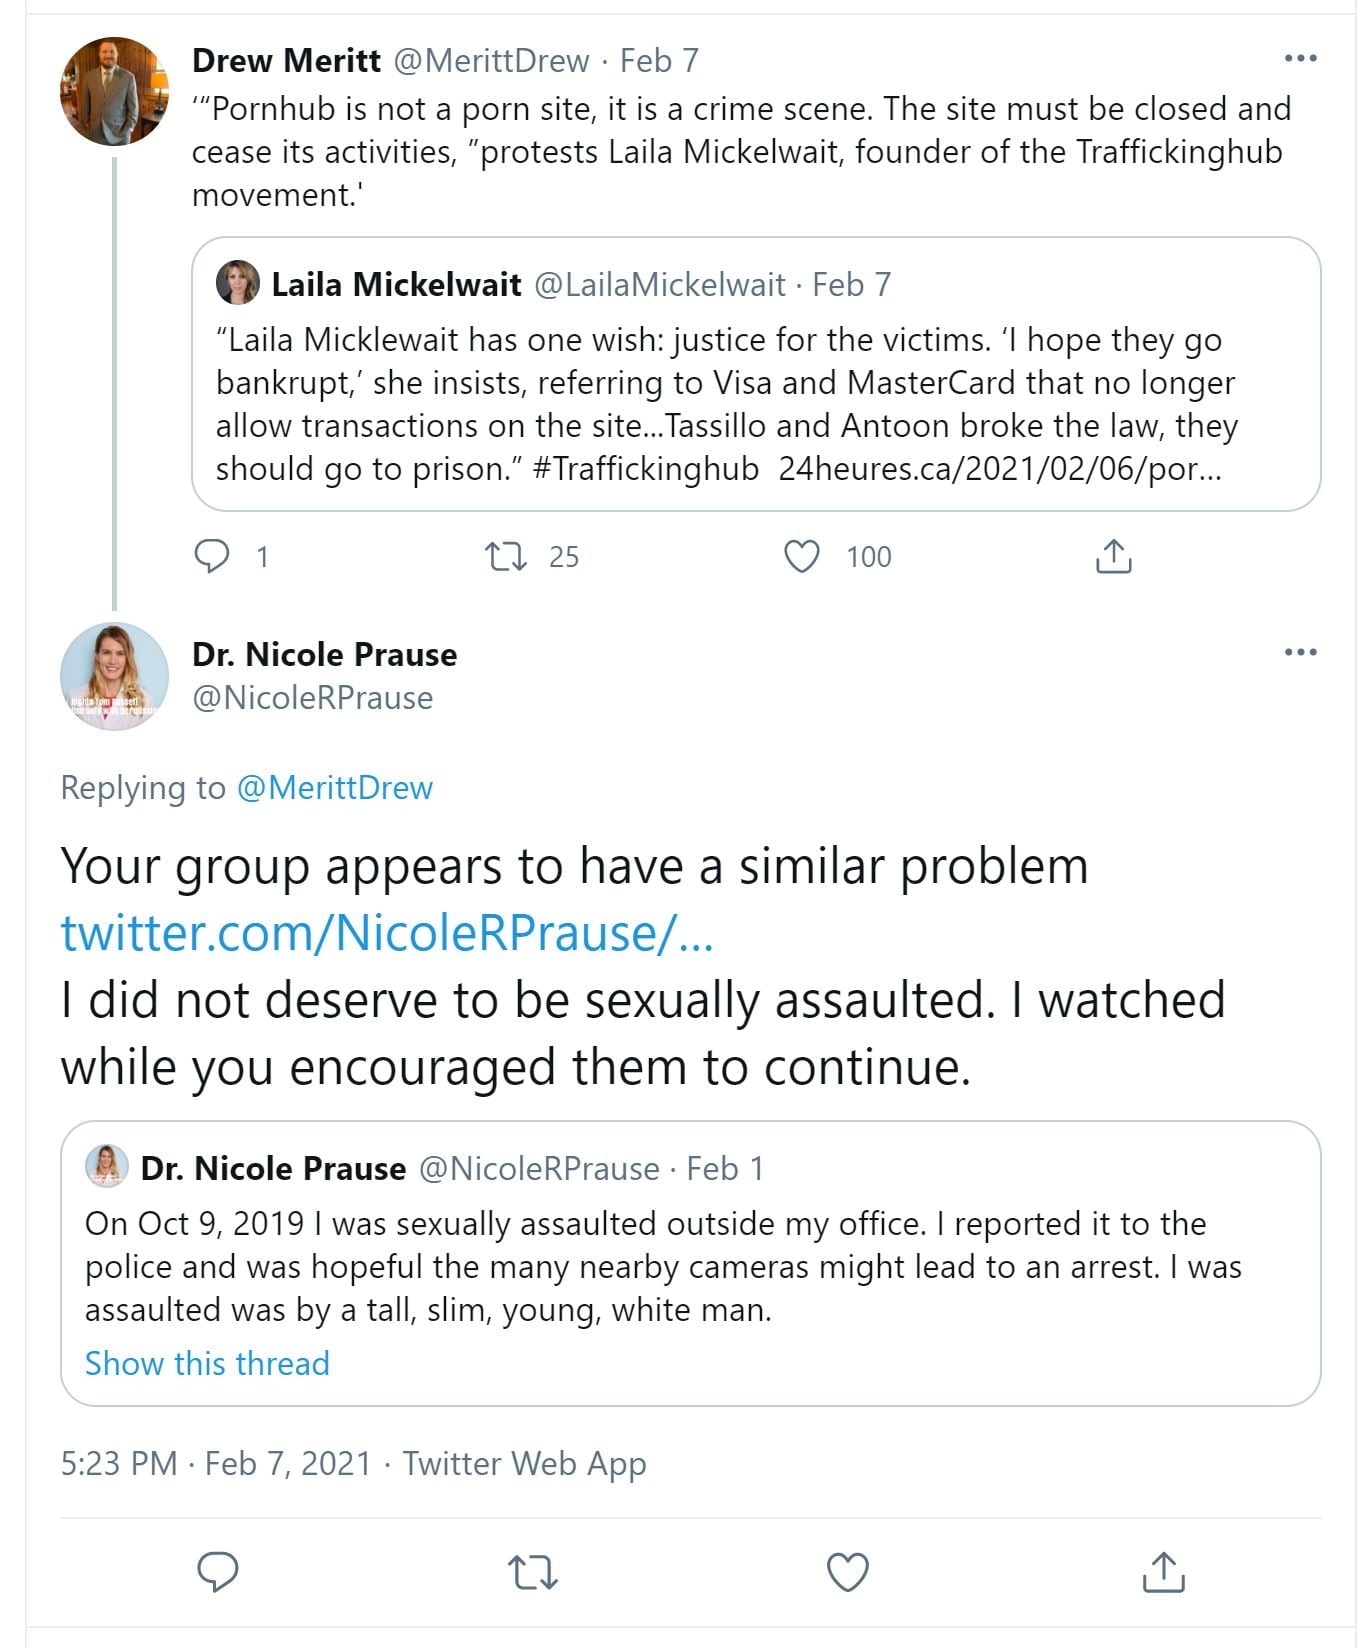
Task: Click the 5:23 PM Feb 7, 2021 timestamp
Action: 215,1463
